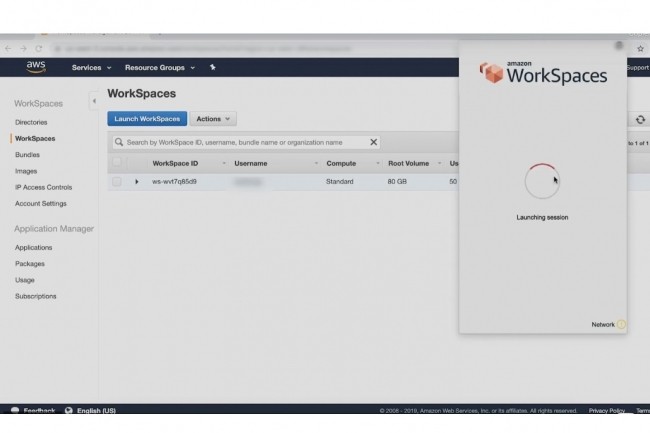Viewport: 650px width, 433px height.
Task: Clear the search with X icon
Action: click(374, 142)
